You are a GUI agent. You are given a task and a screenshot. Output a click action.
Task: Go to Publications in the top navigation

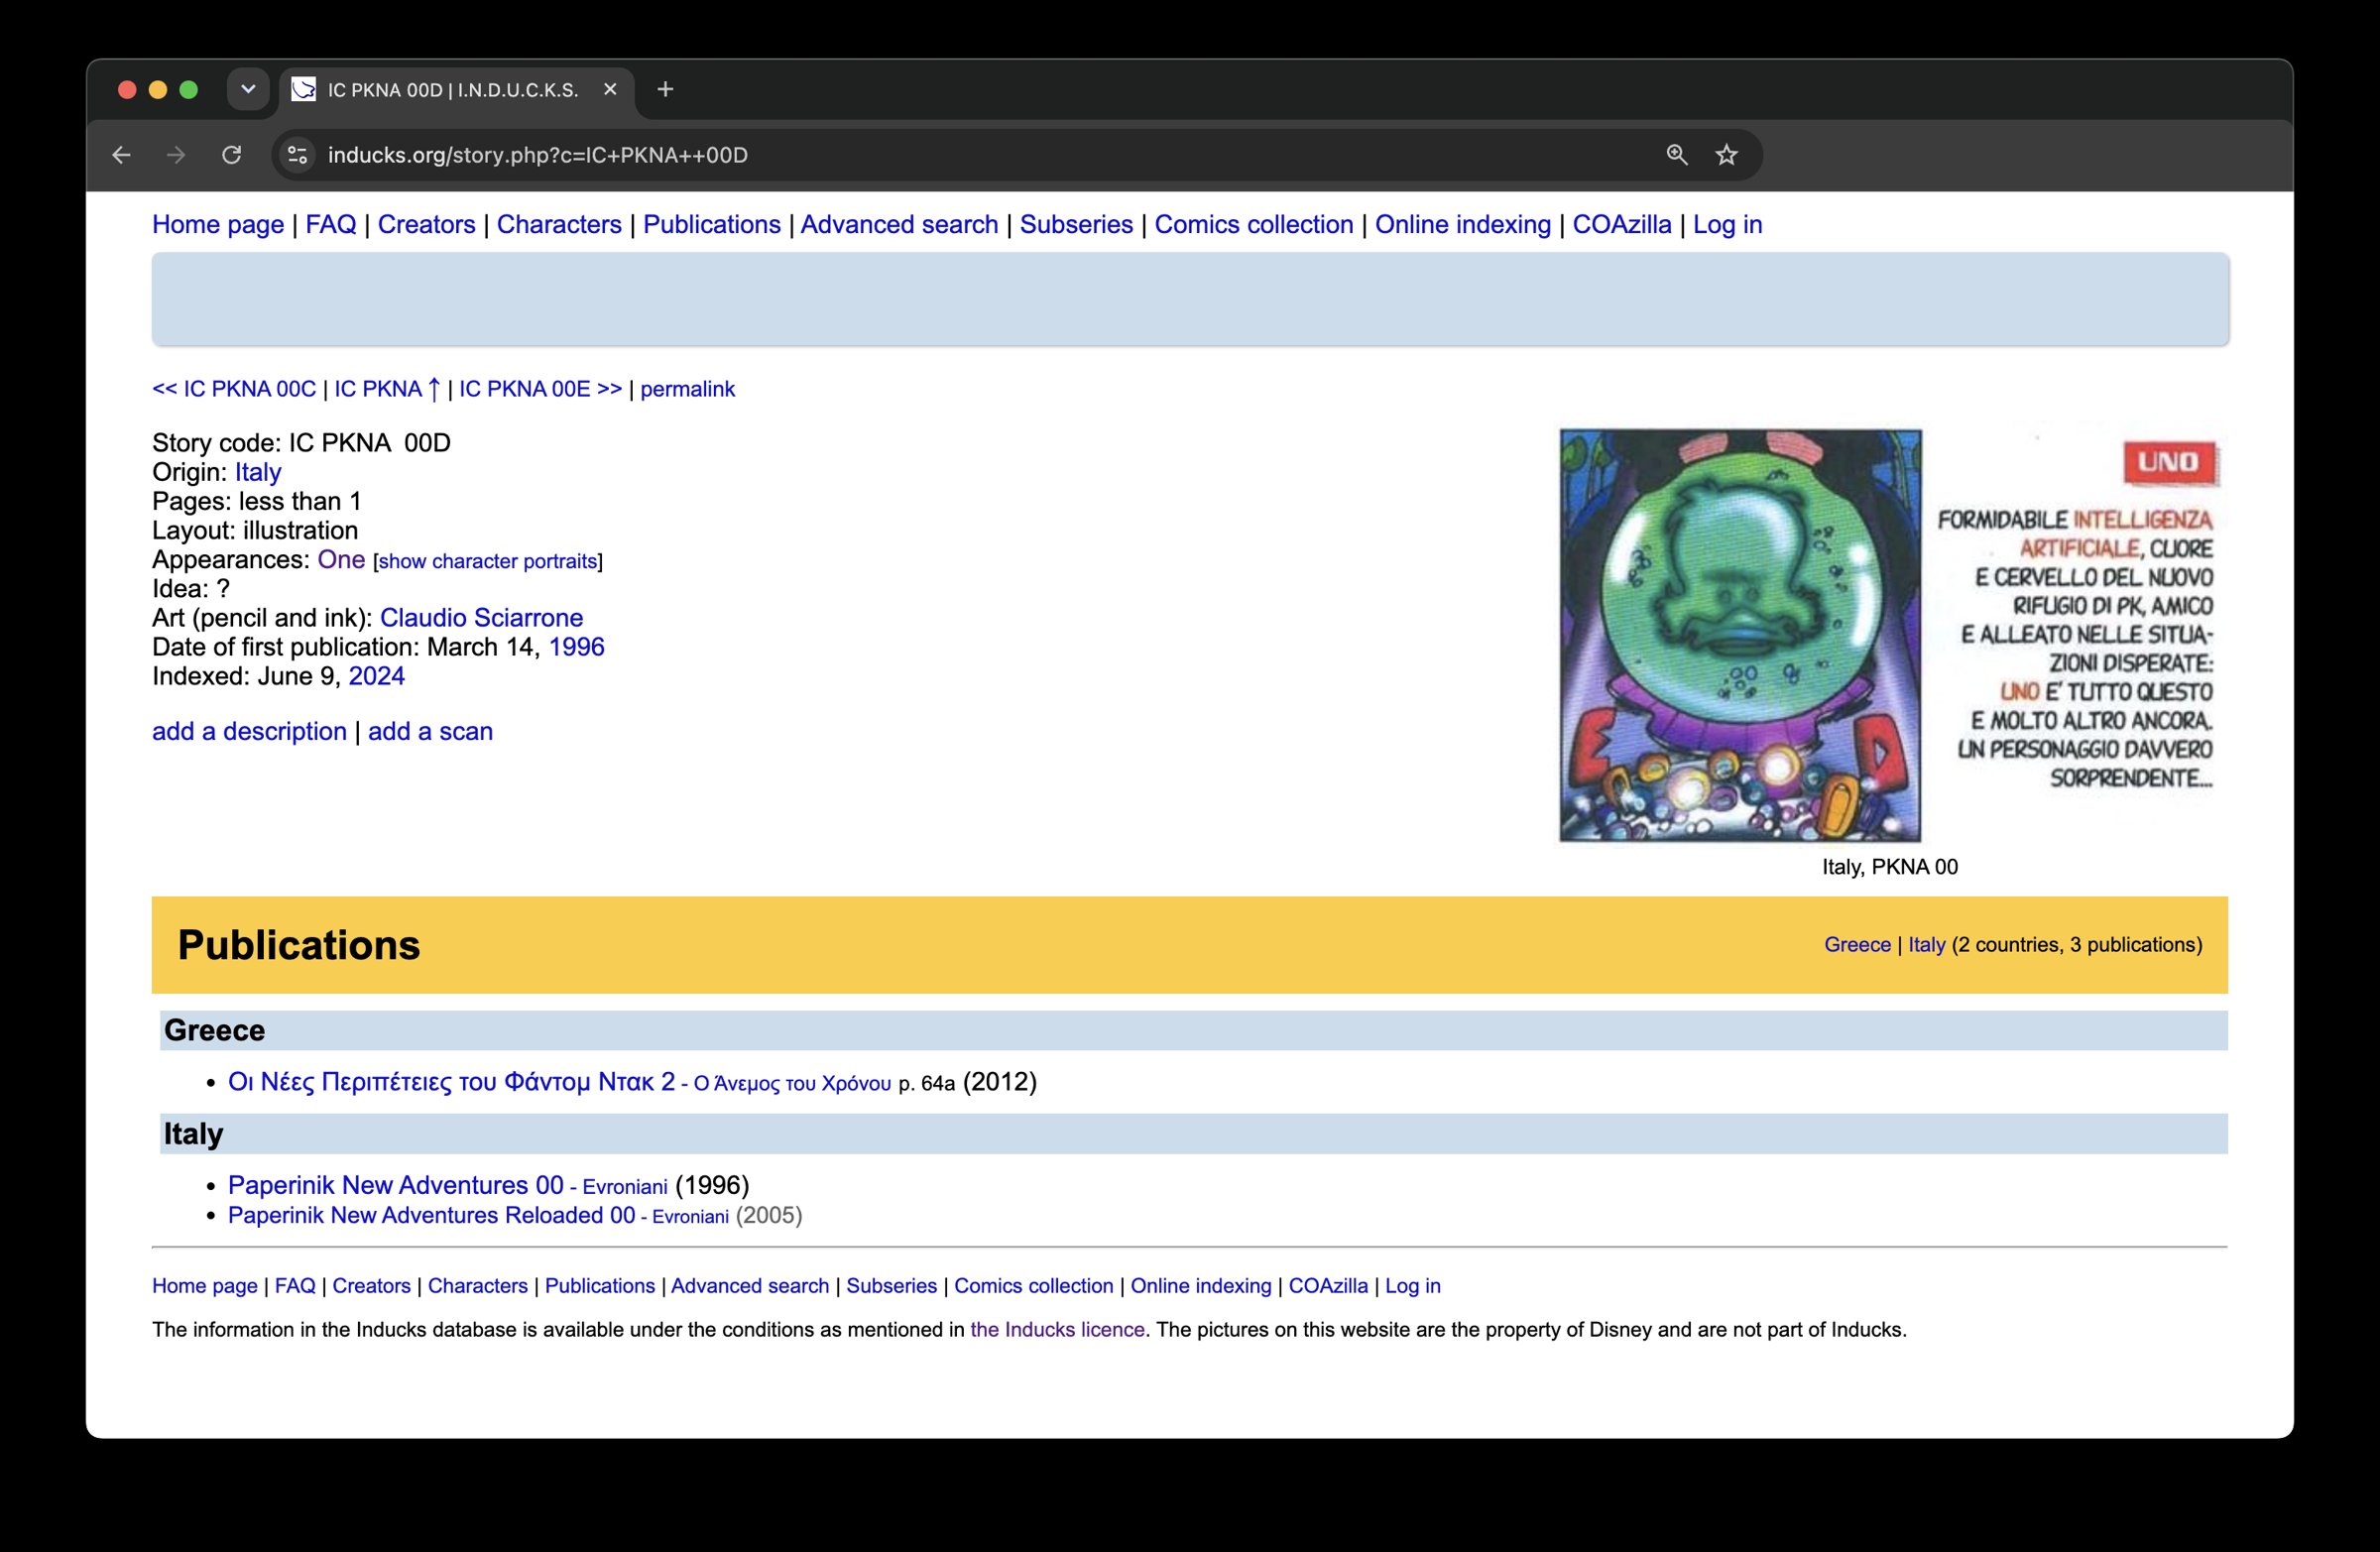click(x=711, y=224)
